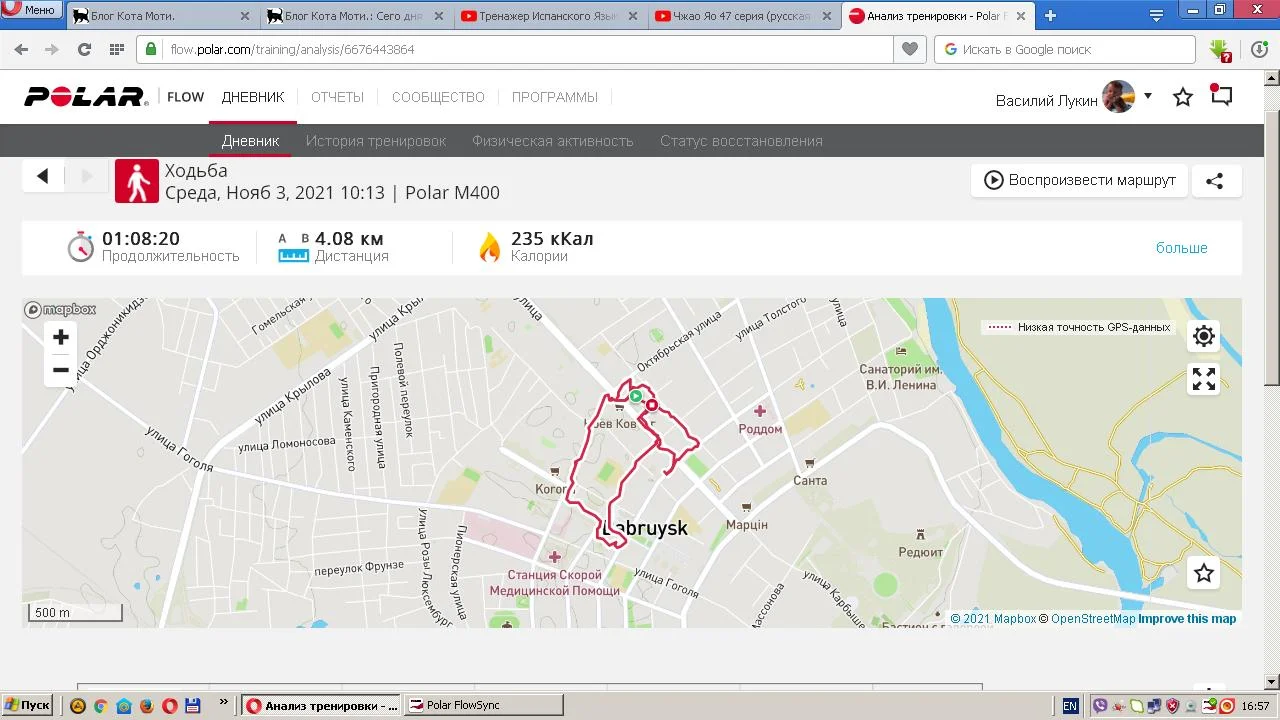Open the favorites star icon
The width and height of the screenshot is (1280, 720).
(1183, 97)
